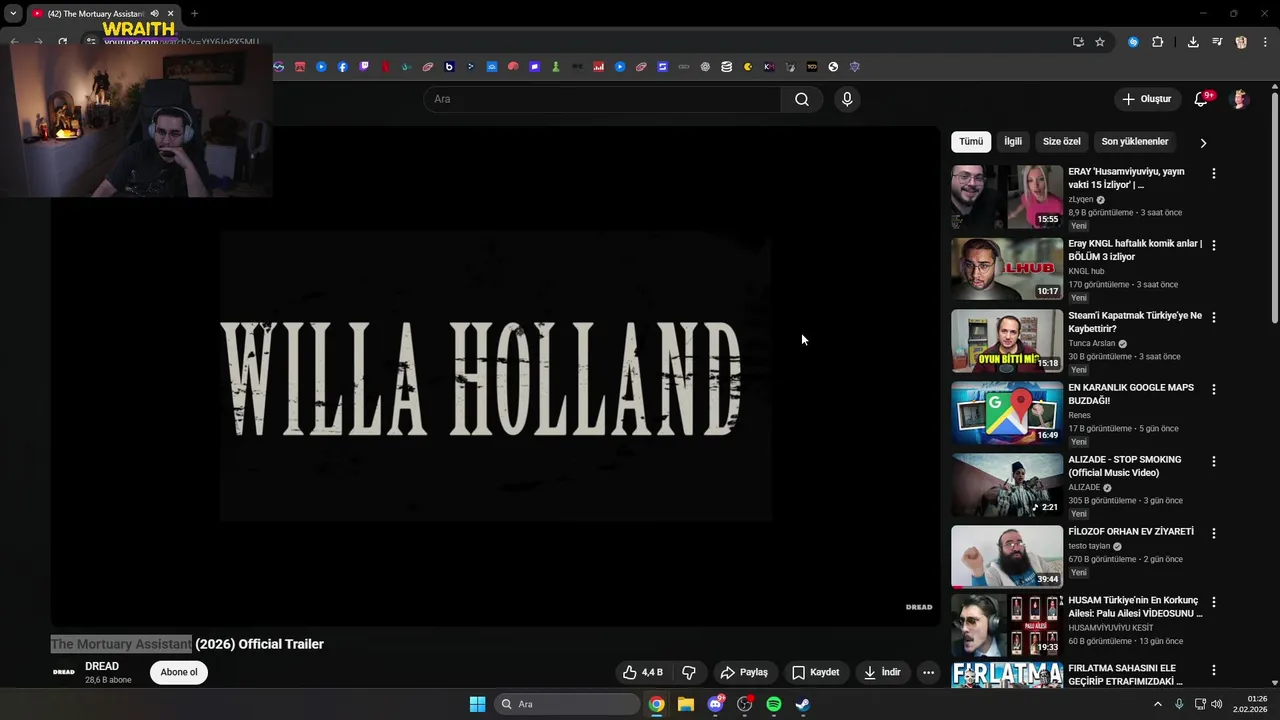The width and height of the screenshot is (1280, 720).
Task: Open options menu for FİLOZOF ORHAN video
Action: [1214, 533]
